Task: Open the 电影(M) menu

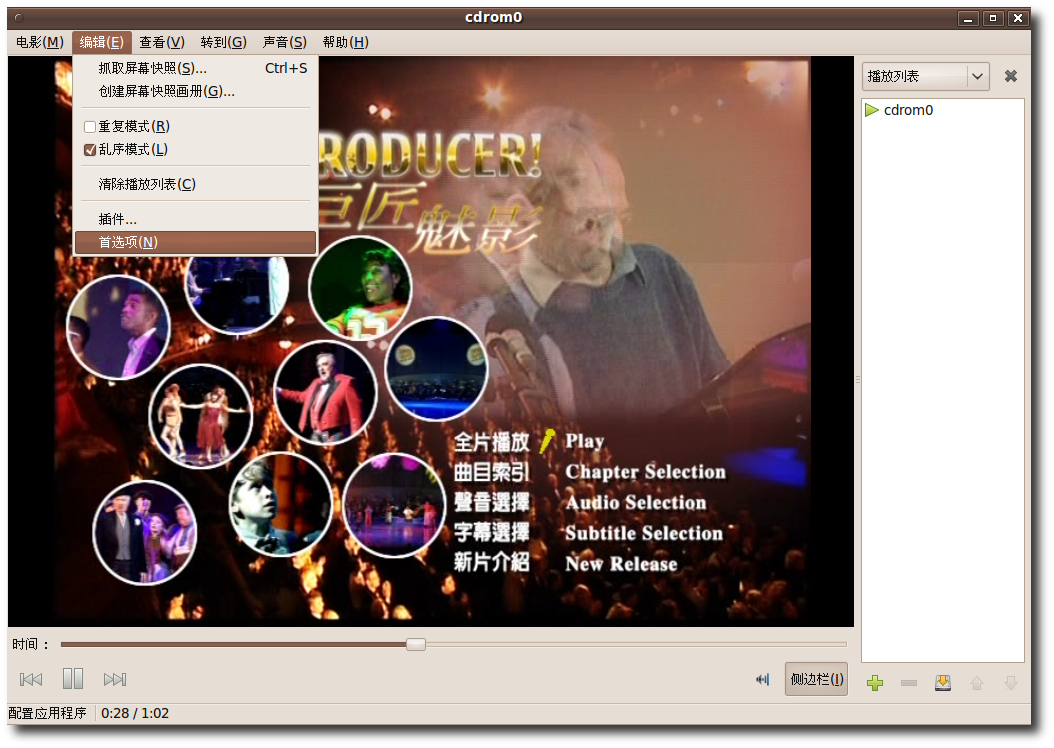Action: pyautogui.click(x=40, y=42)
